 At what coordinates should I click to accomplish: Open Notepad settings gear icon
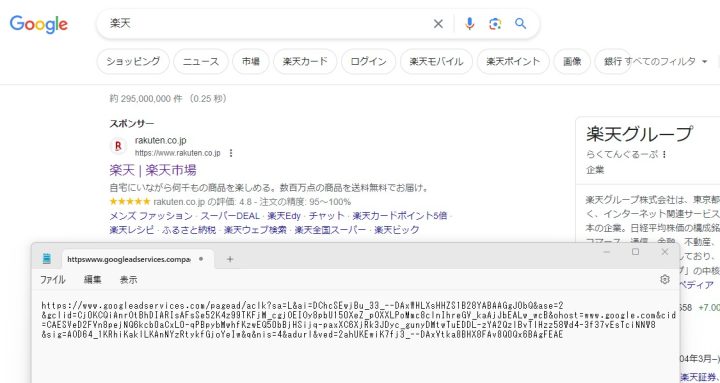coord(664,279)
